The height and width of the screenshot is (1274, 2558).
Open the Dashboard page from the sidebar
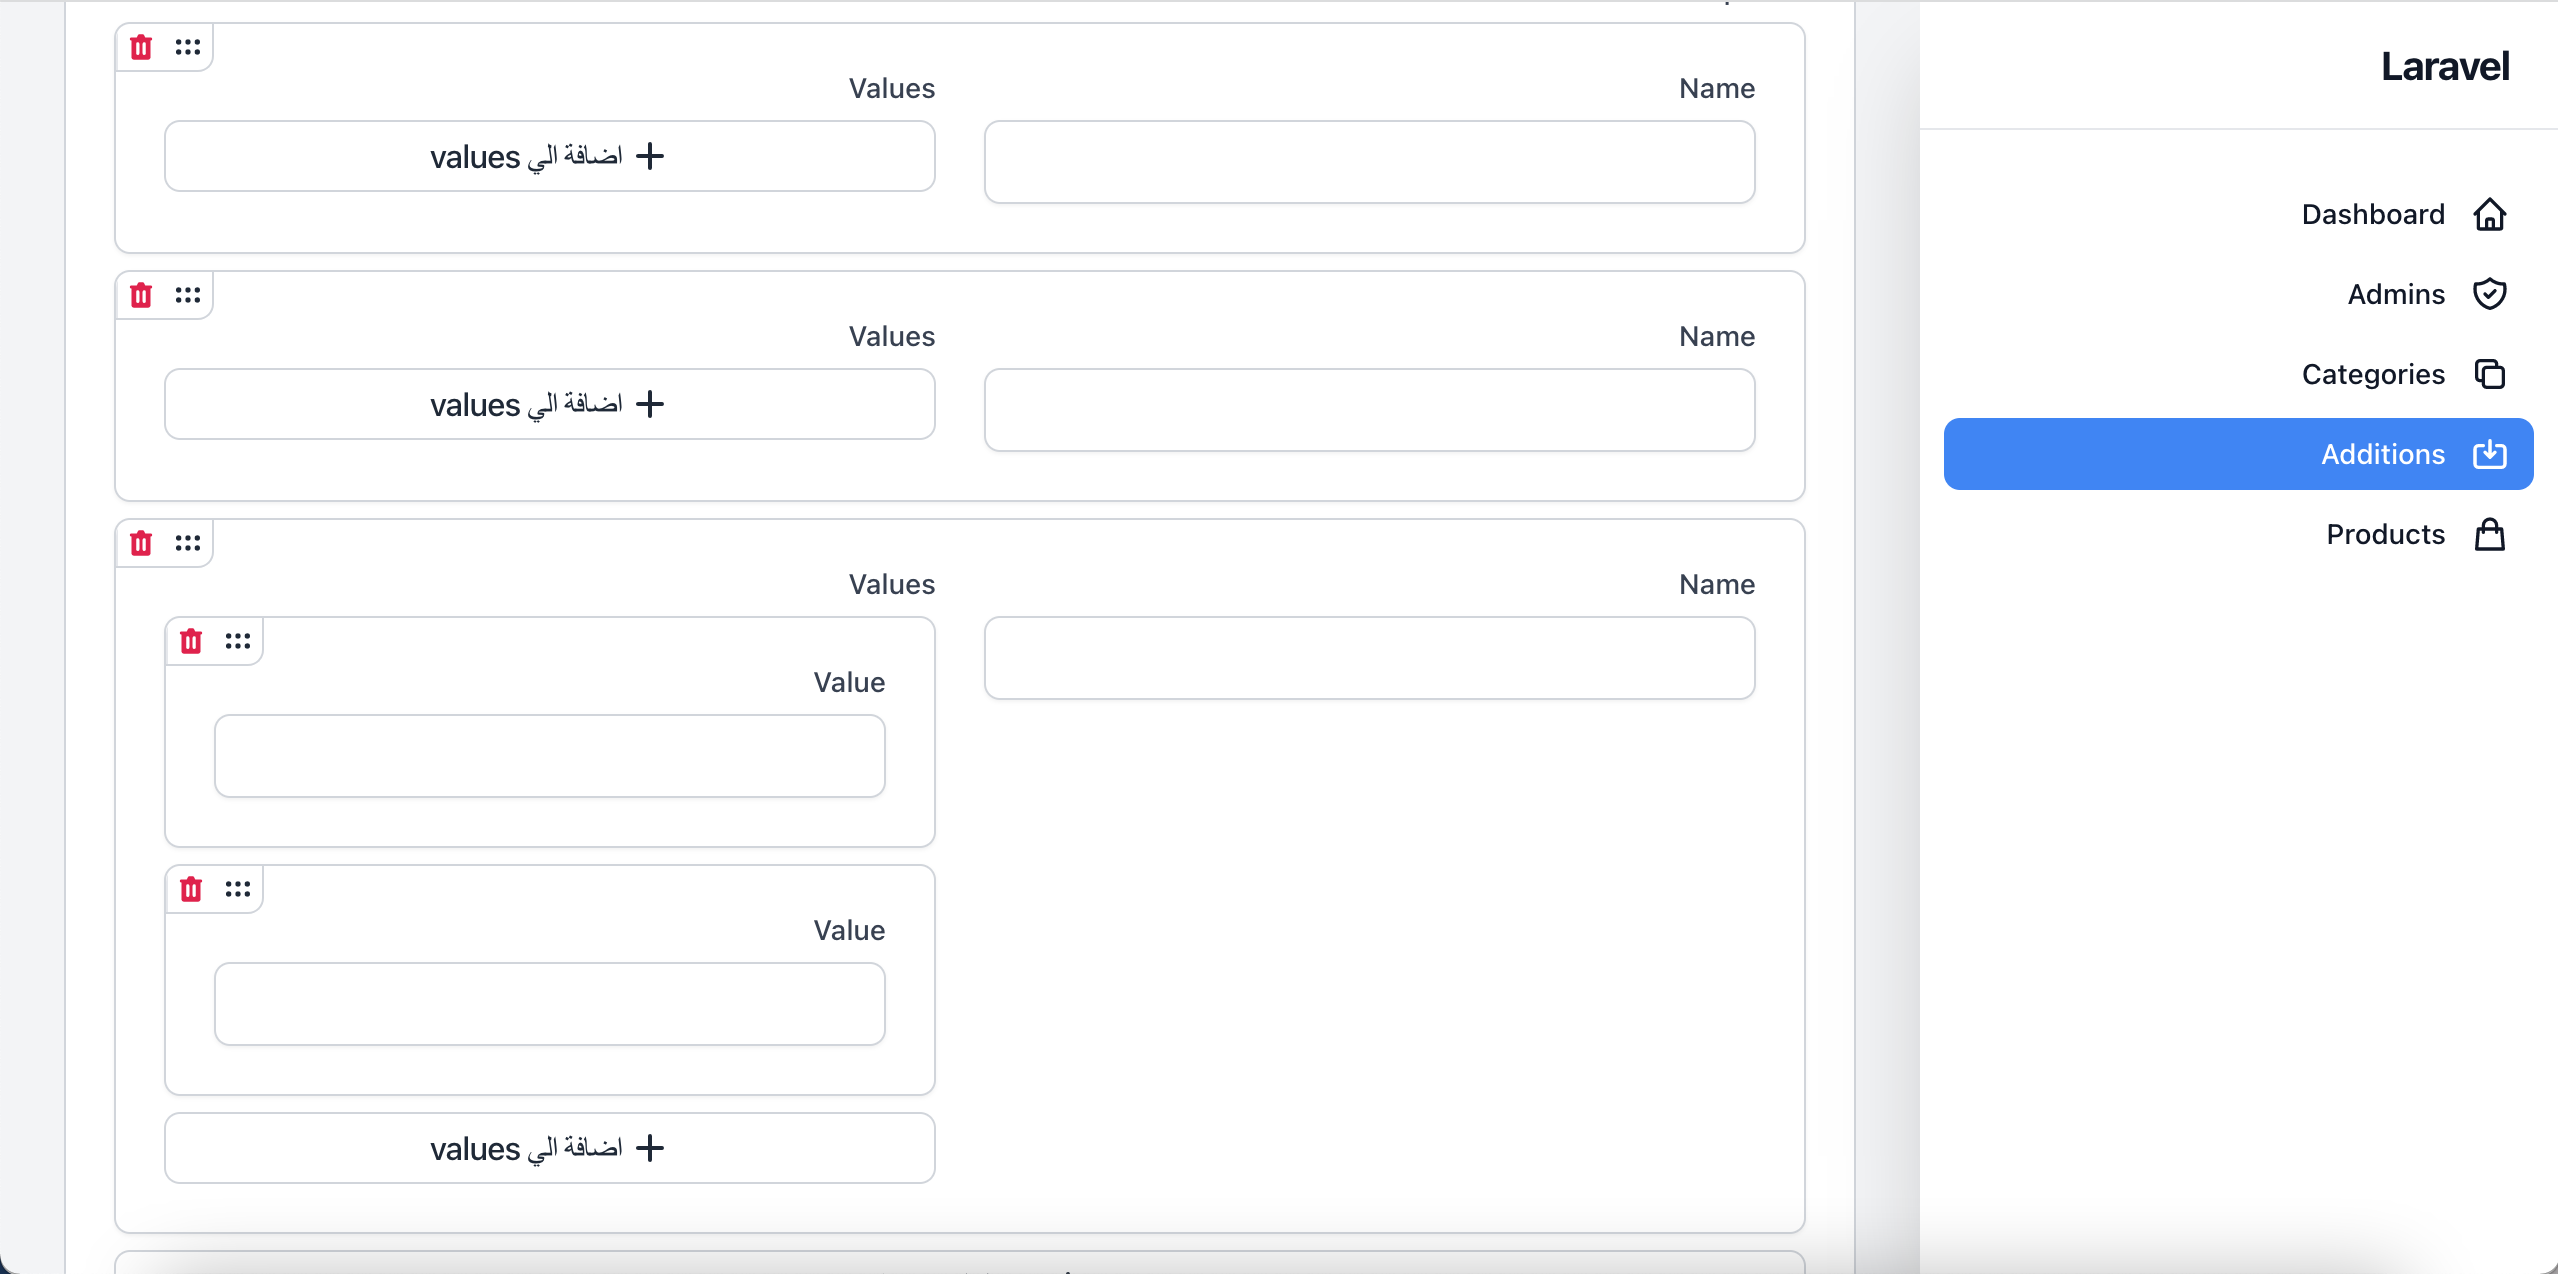2371,213
